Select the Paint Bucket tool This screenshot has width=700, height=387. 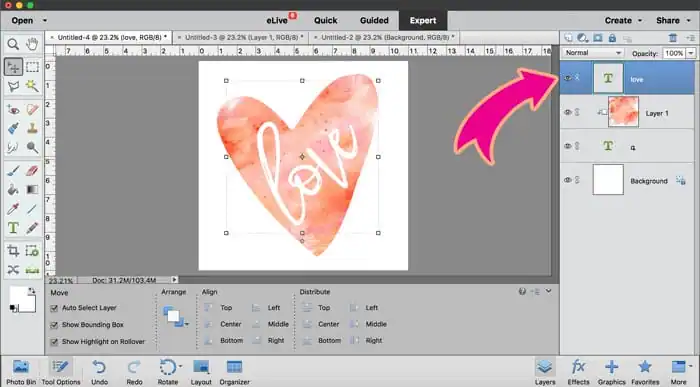pos(13,190)
